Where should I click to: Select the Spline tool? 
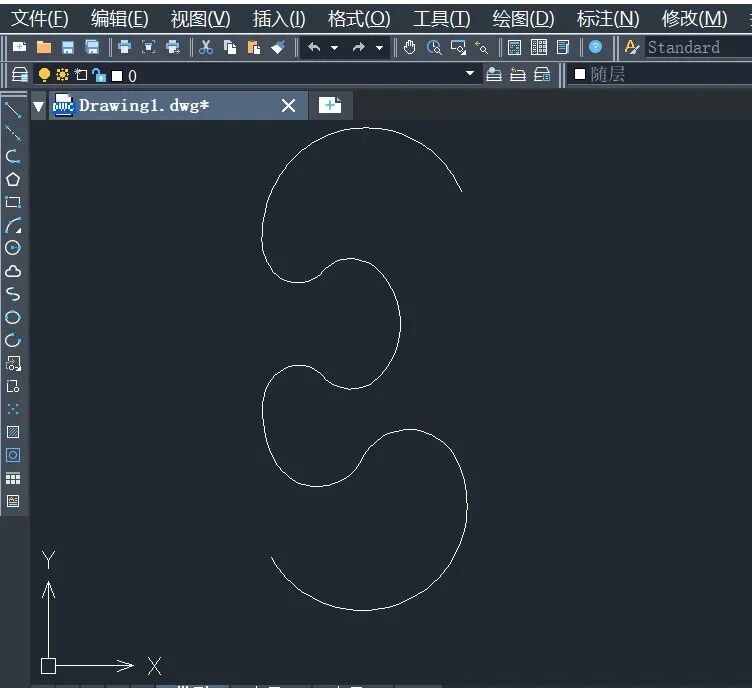[x=13, y=294]
